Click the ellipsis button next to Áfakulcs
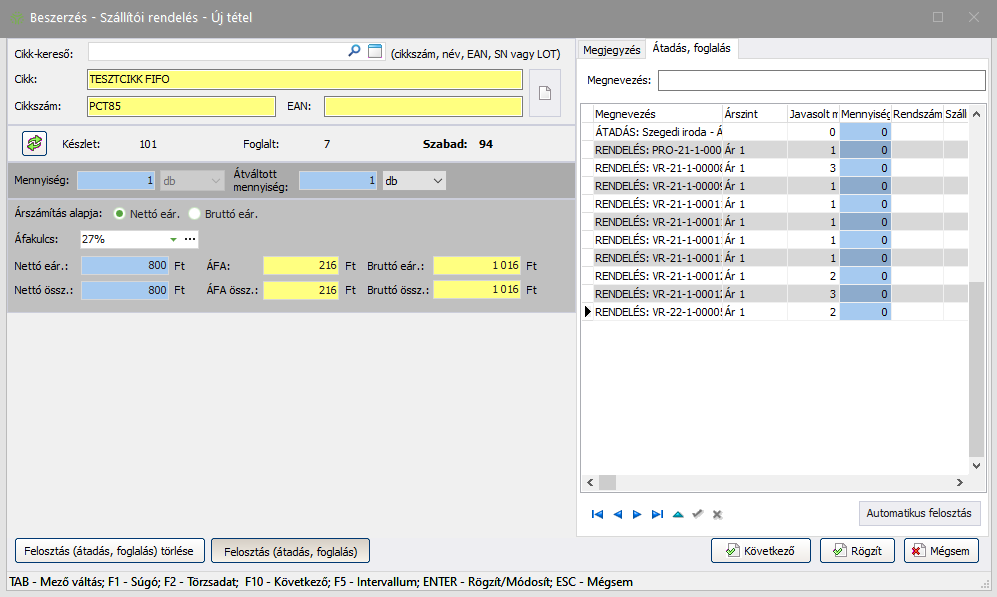Image resolution: width=997 pixels, height=597 pixels. click(x=190, y=239)
